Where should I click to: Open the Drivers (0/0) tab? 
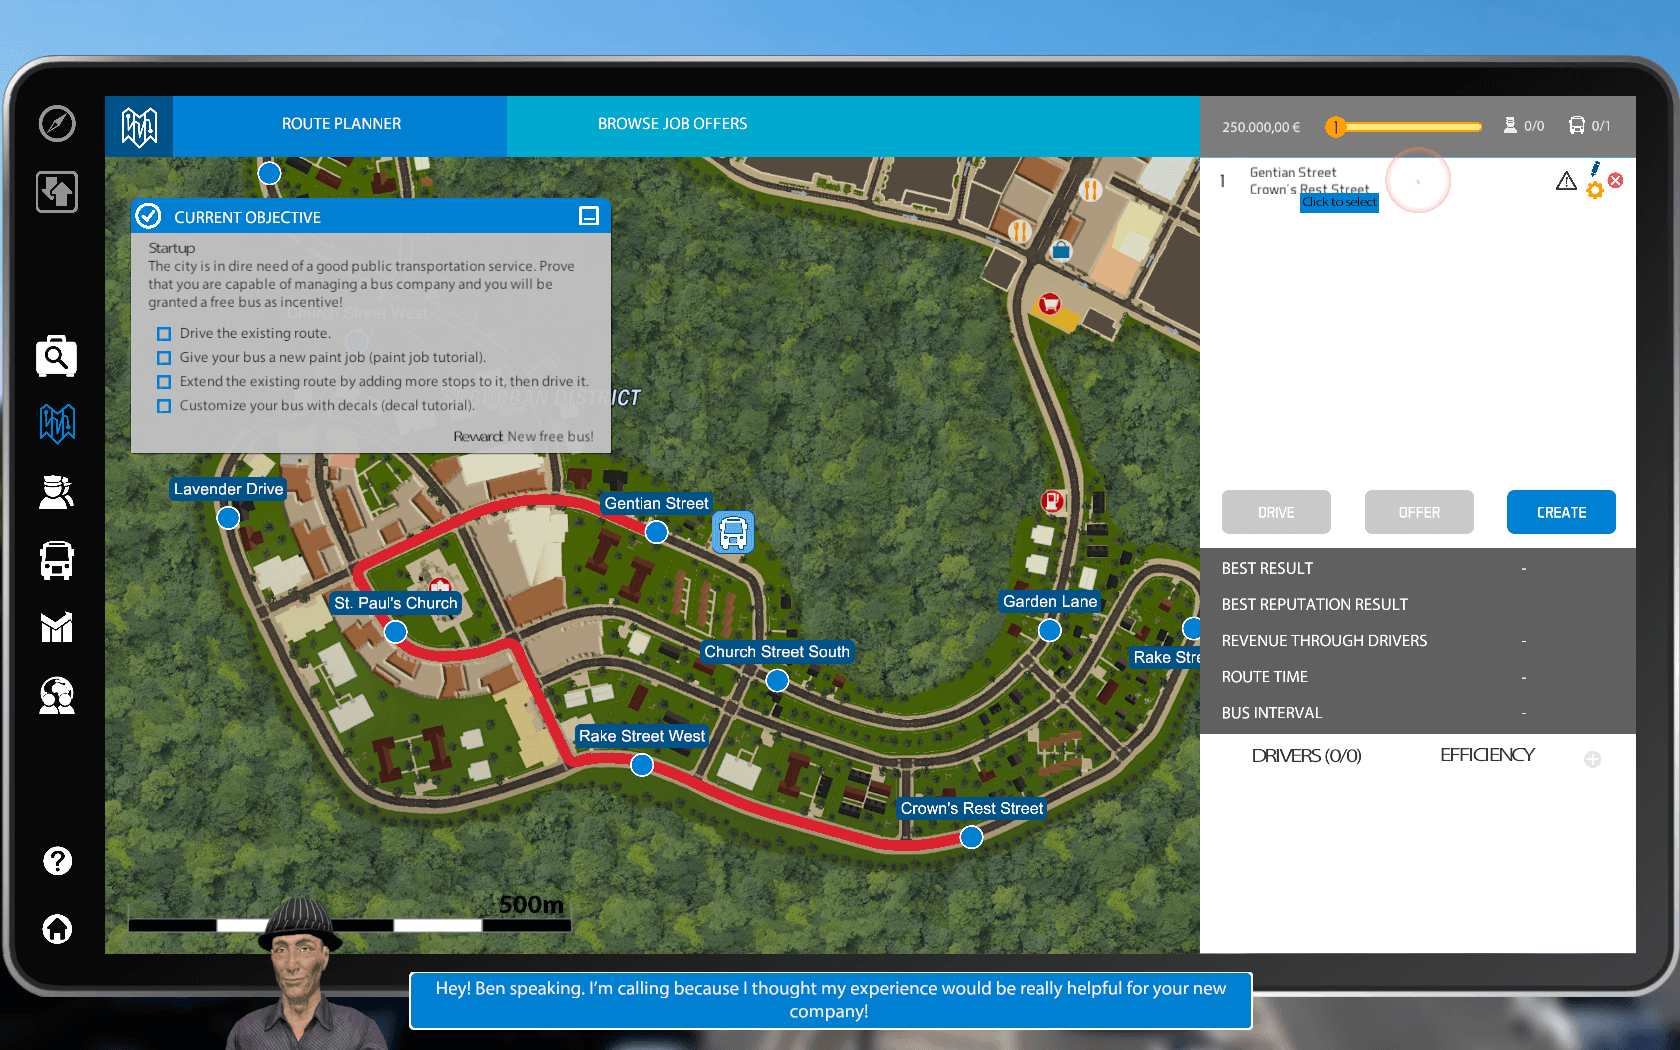(1306, 756)
